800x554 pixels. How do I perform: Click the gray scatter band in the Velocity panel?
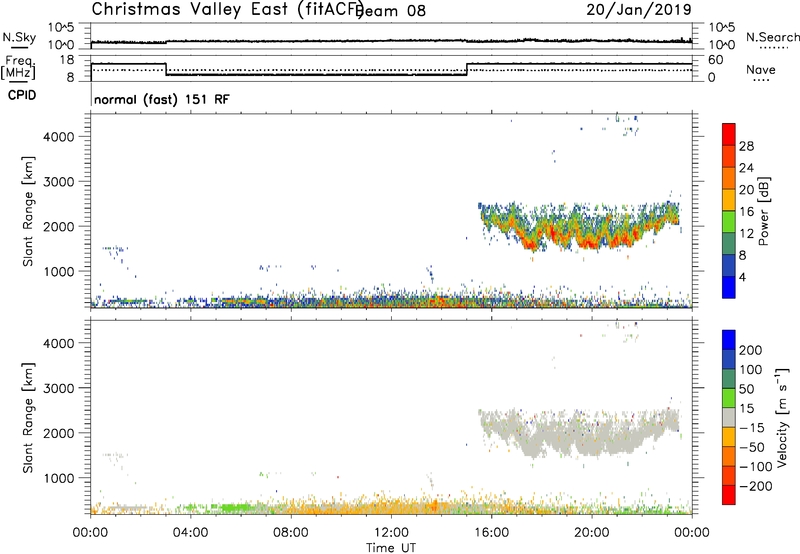click(x=577, y=434)
